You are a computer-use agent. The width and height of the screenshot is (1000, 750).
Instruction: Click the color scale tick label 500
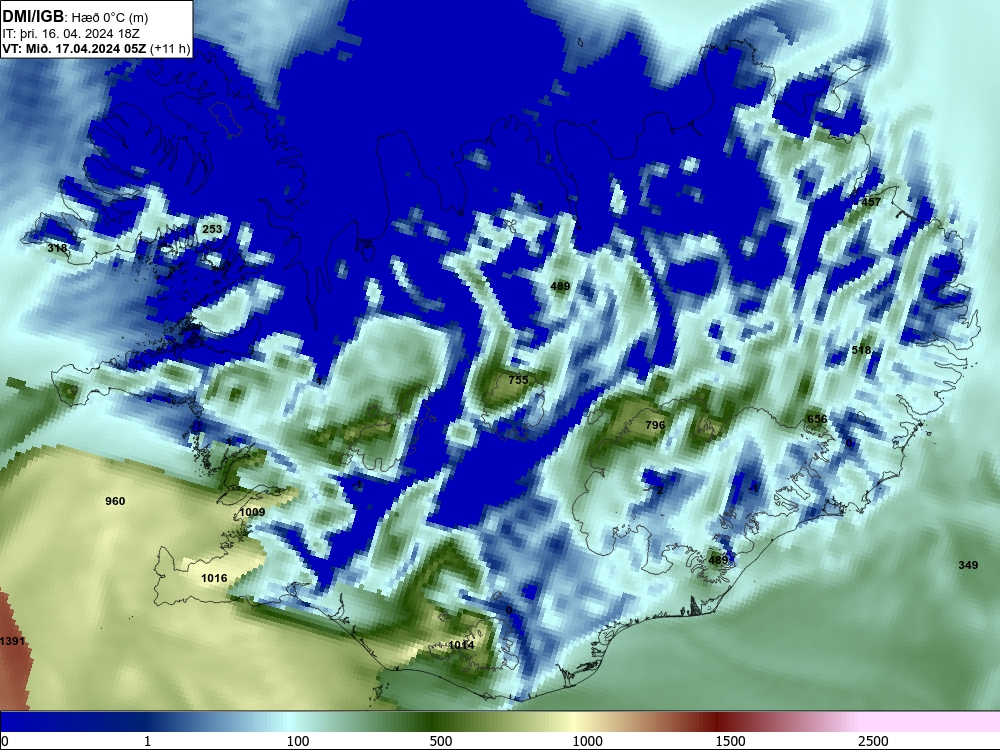tap(441, 741)
